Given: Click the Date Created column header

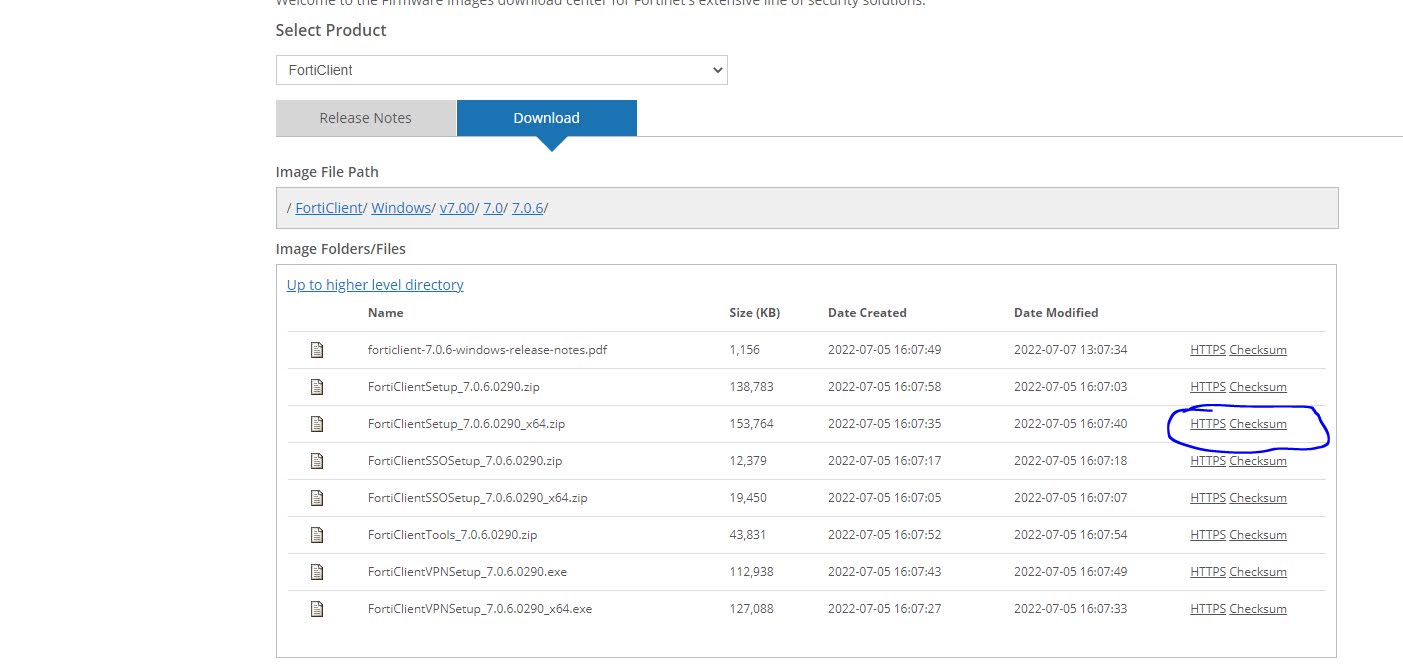Looking at the screenshot, I should [867, 313].
